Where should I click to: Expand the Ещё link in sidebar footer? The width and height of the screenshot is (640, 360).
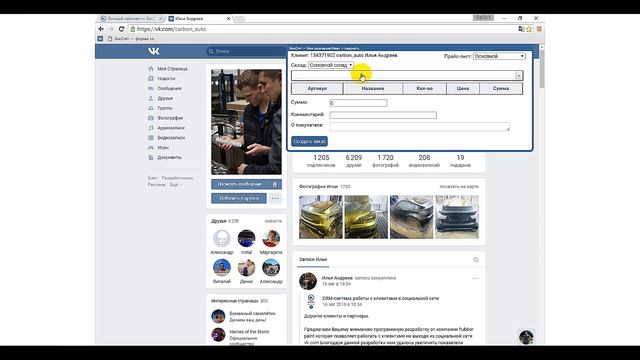tap(175, 184)
